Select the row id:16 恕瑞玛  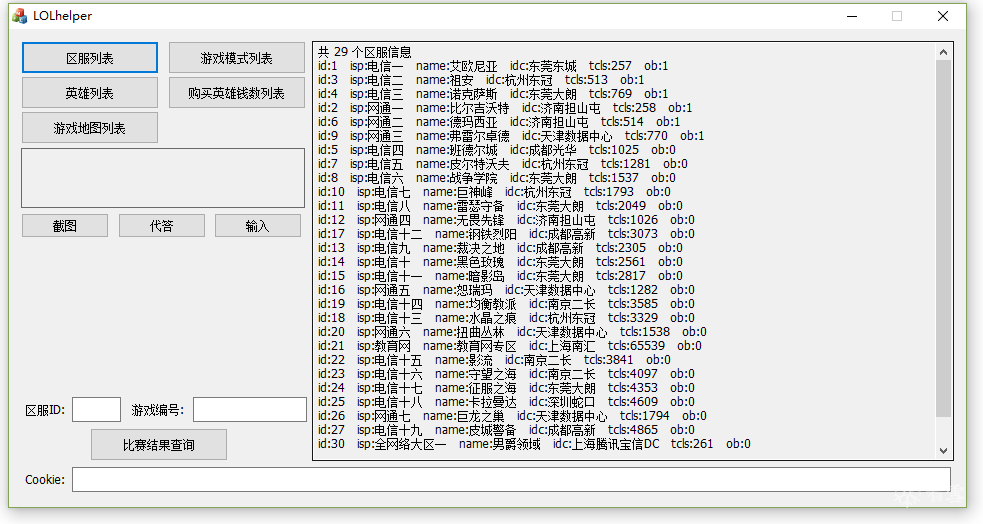coord(506,290)
